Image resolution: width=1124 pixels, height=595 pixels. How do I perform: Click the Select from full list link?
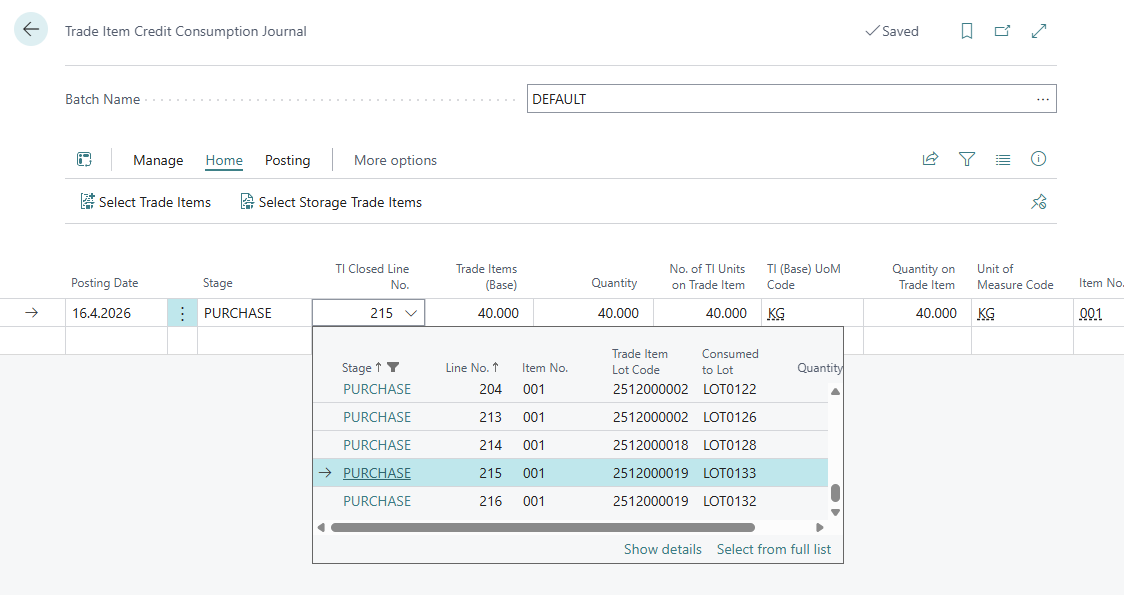pos(773,549)
